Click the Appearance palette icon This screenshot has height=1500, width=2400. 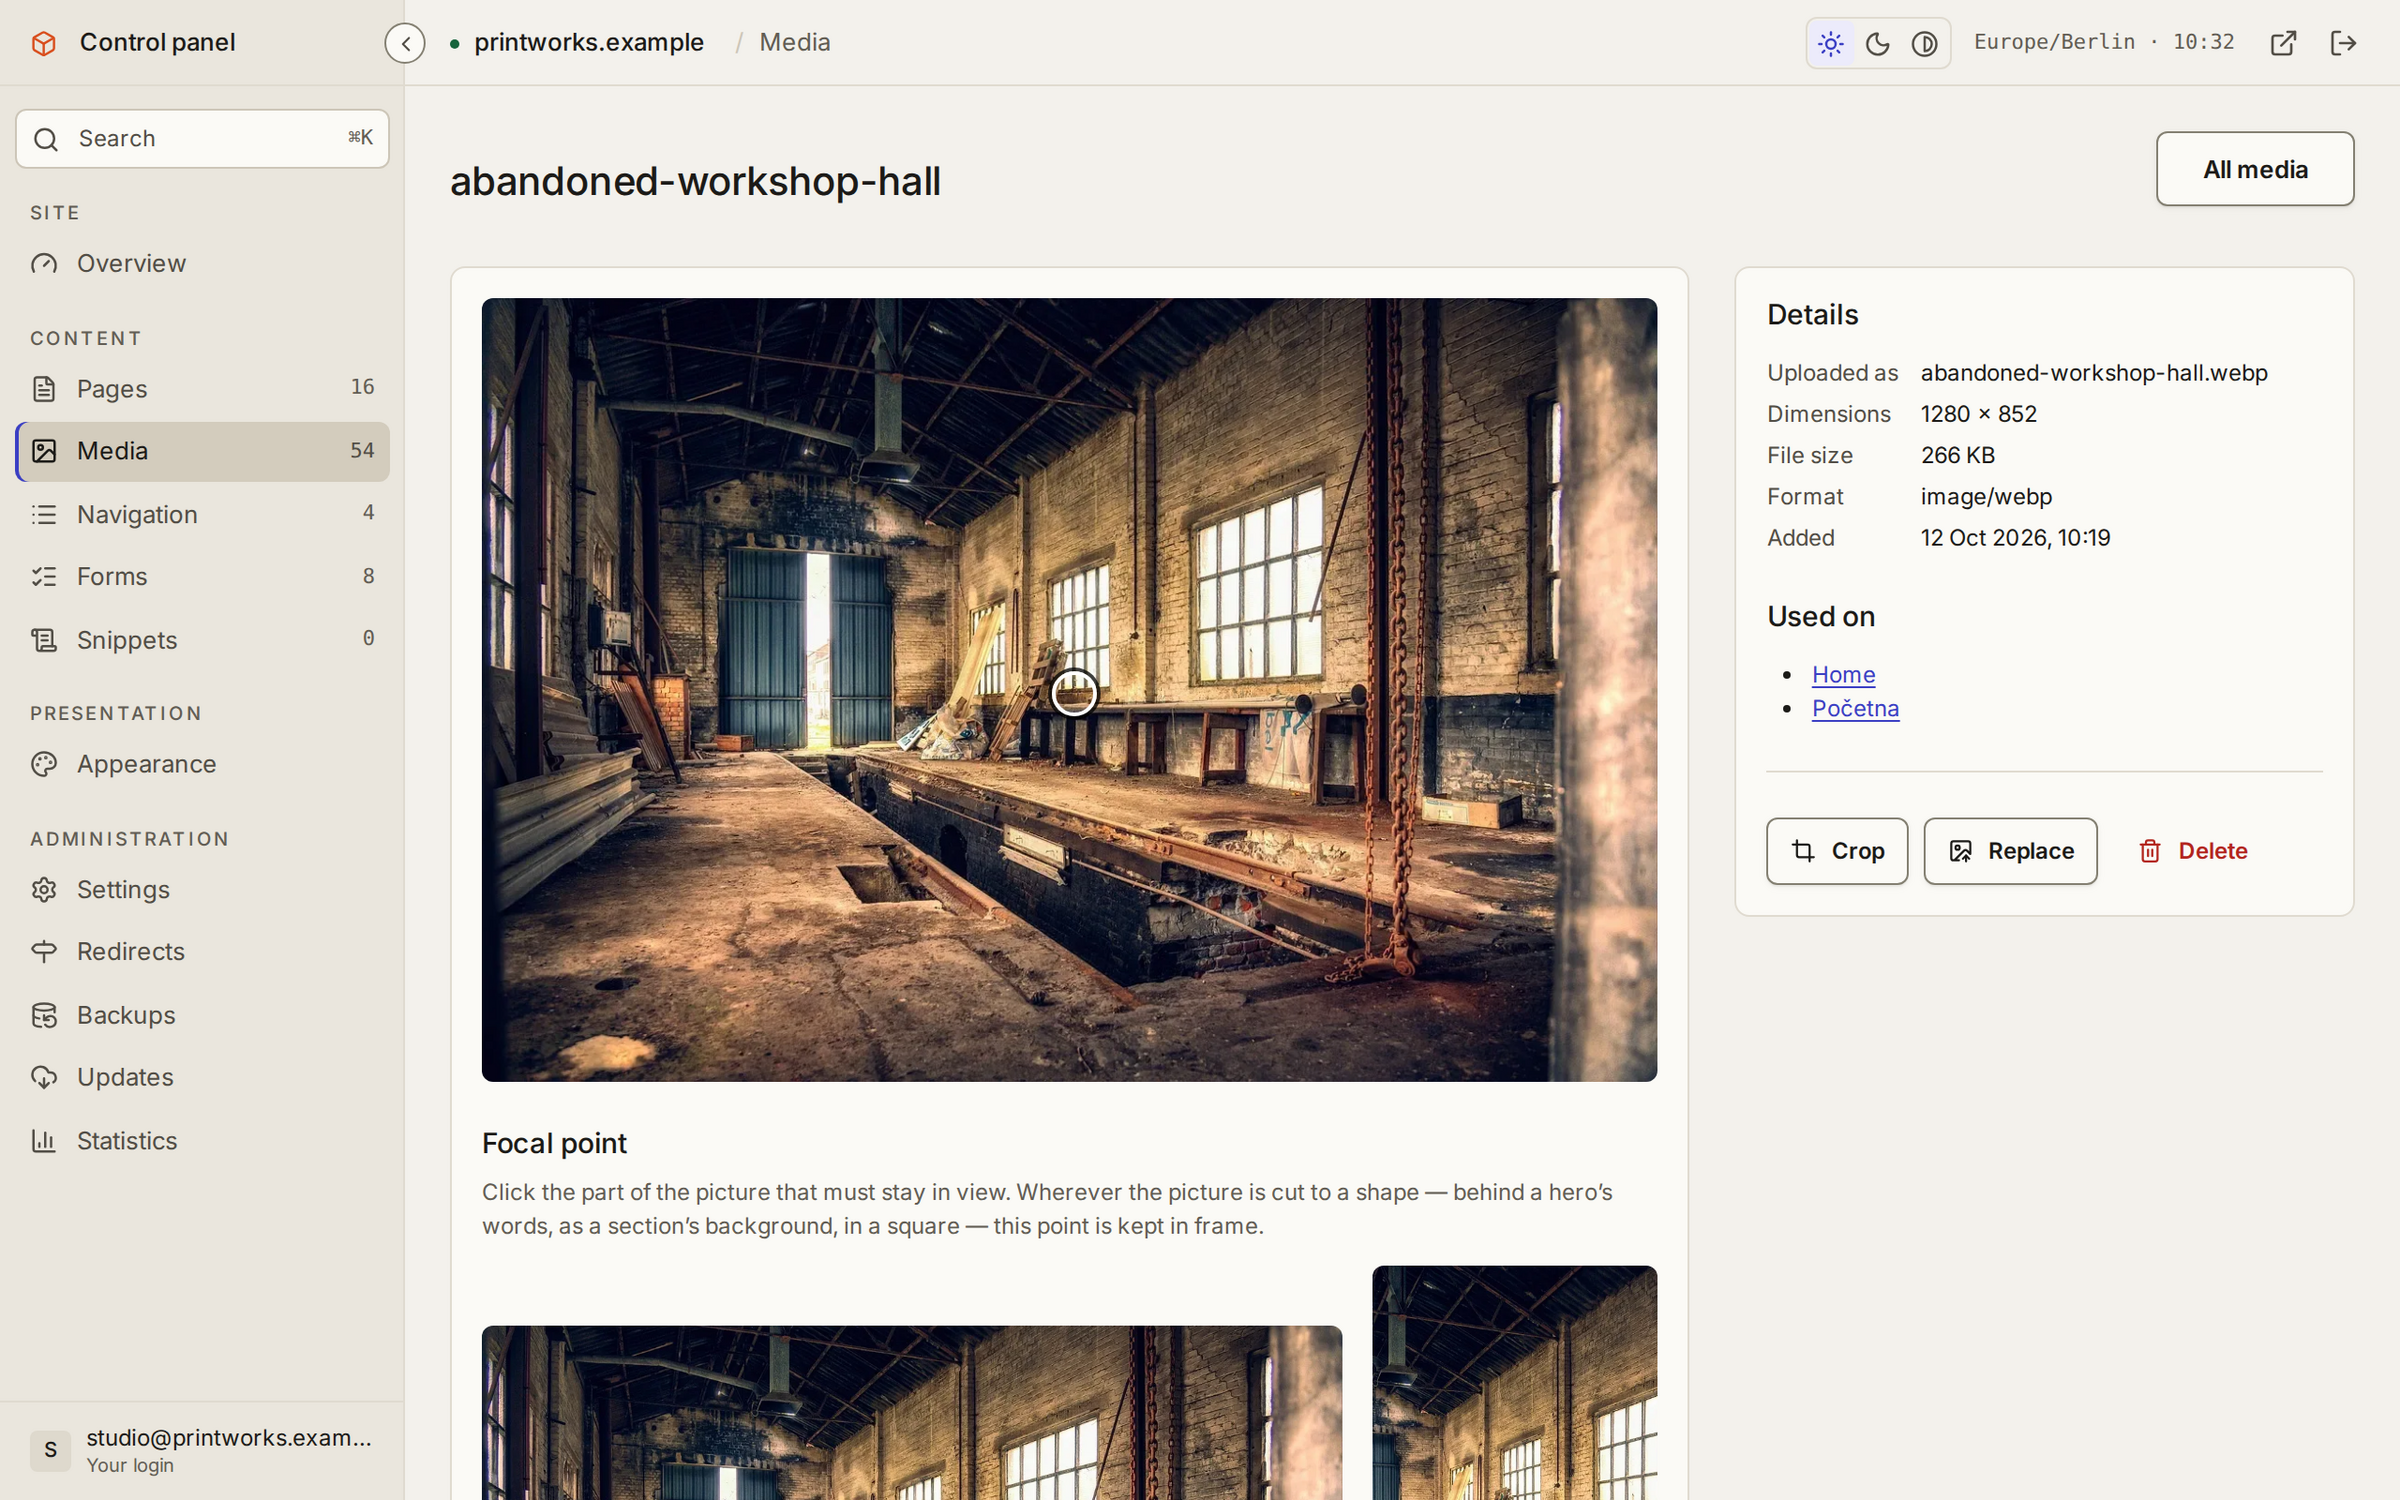pos(44,764)
